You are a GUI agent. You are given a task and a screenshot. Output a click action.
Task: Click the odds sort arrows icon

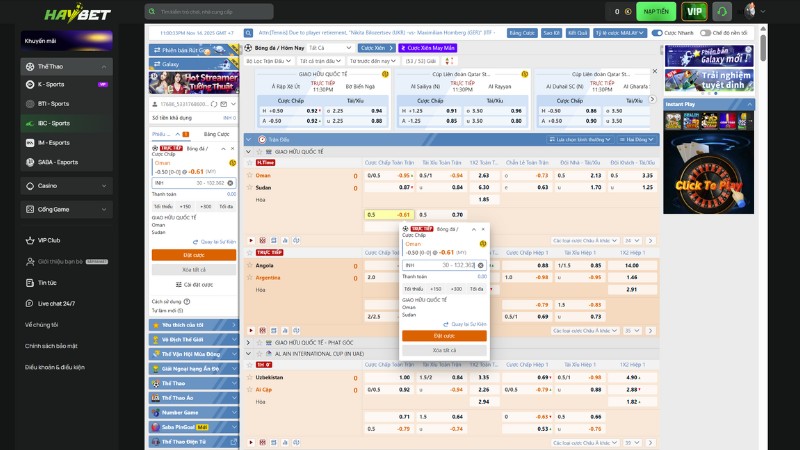click(449, 61)
